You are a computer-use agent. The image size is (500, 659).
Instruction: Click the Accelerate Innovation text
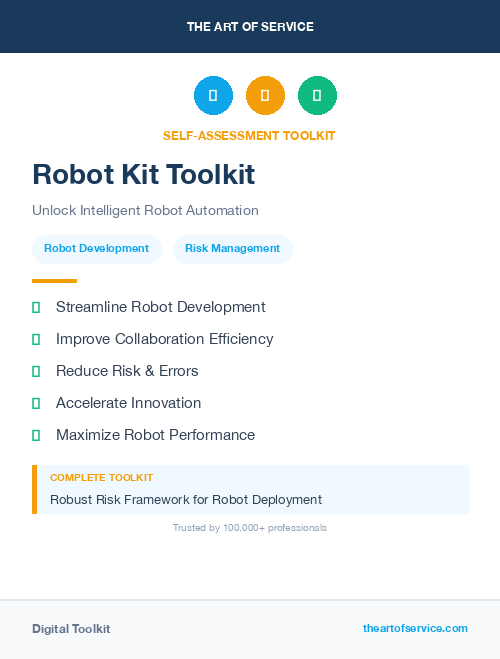(129, 403)
